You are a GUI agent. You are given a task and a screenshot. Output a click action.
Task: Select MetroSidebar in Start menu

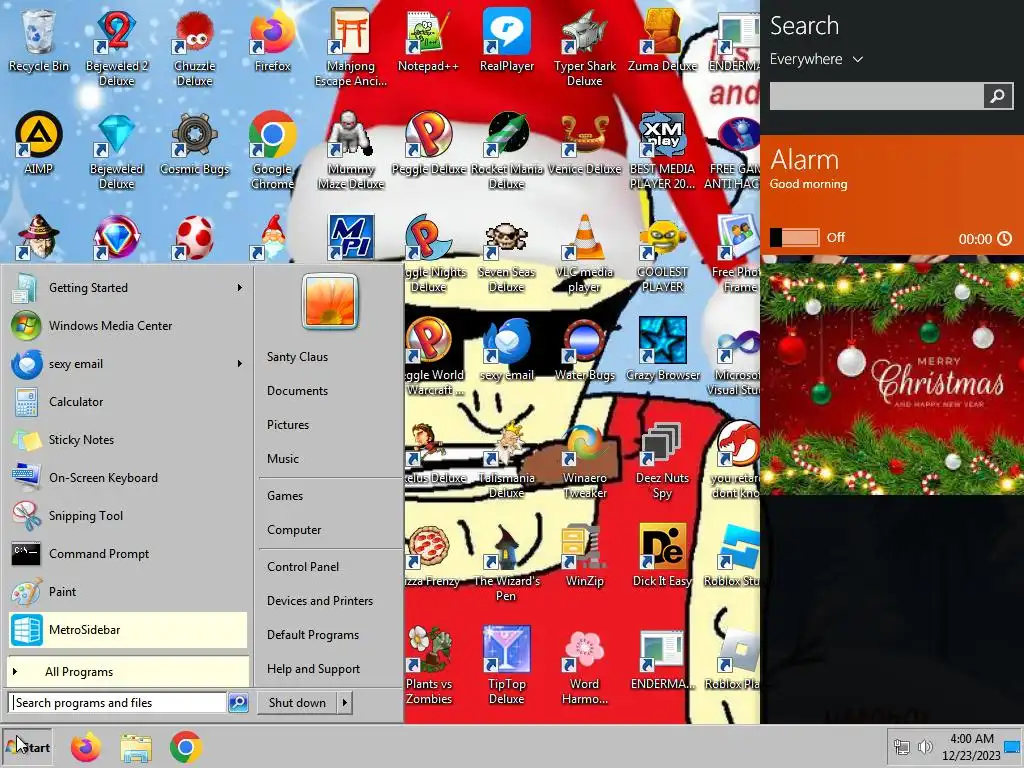pos(128,630)
